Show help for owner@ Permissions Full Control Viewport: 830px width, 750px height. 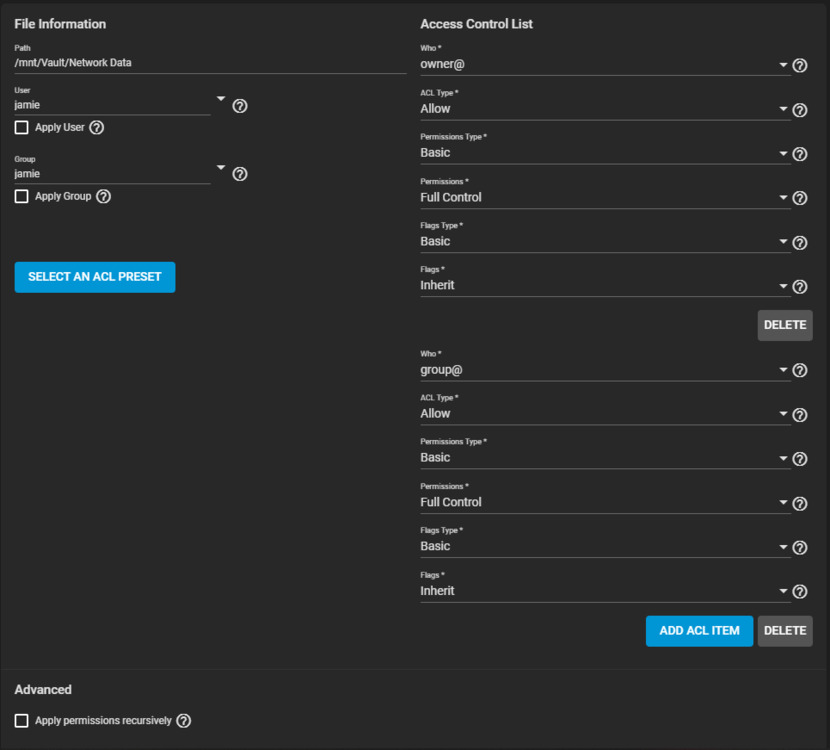(800, 198)
